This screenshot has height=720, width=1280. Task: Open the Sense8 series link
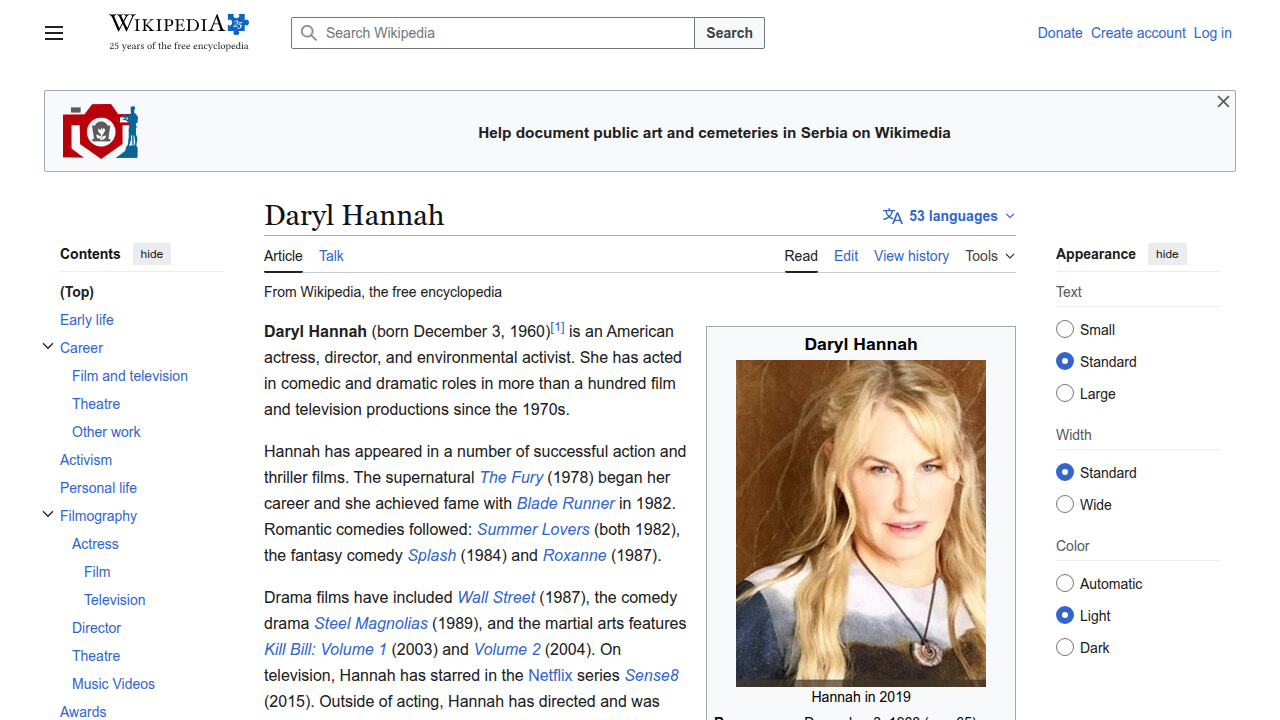point(652,675)
